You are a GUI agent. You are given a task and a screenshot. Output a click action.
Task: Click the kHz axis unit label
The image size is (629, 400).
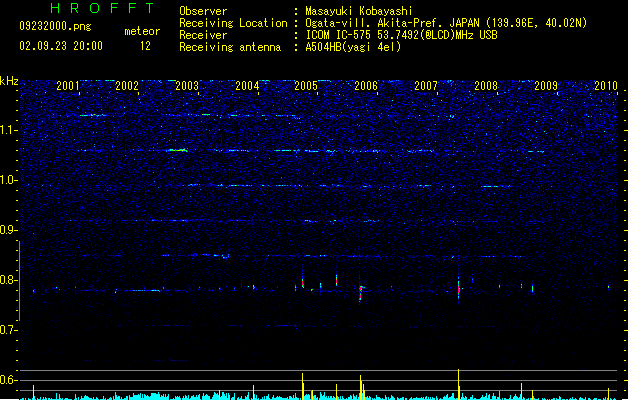tap(9, 81)
